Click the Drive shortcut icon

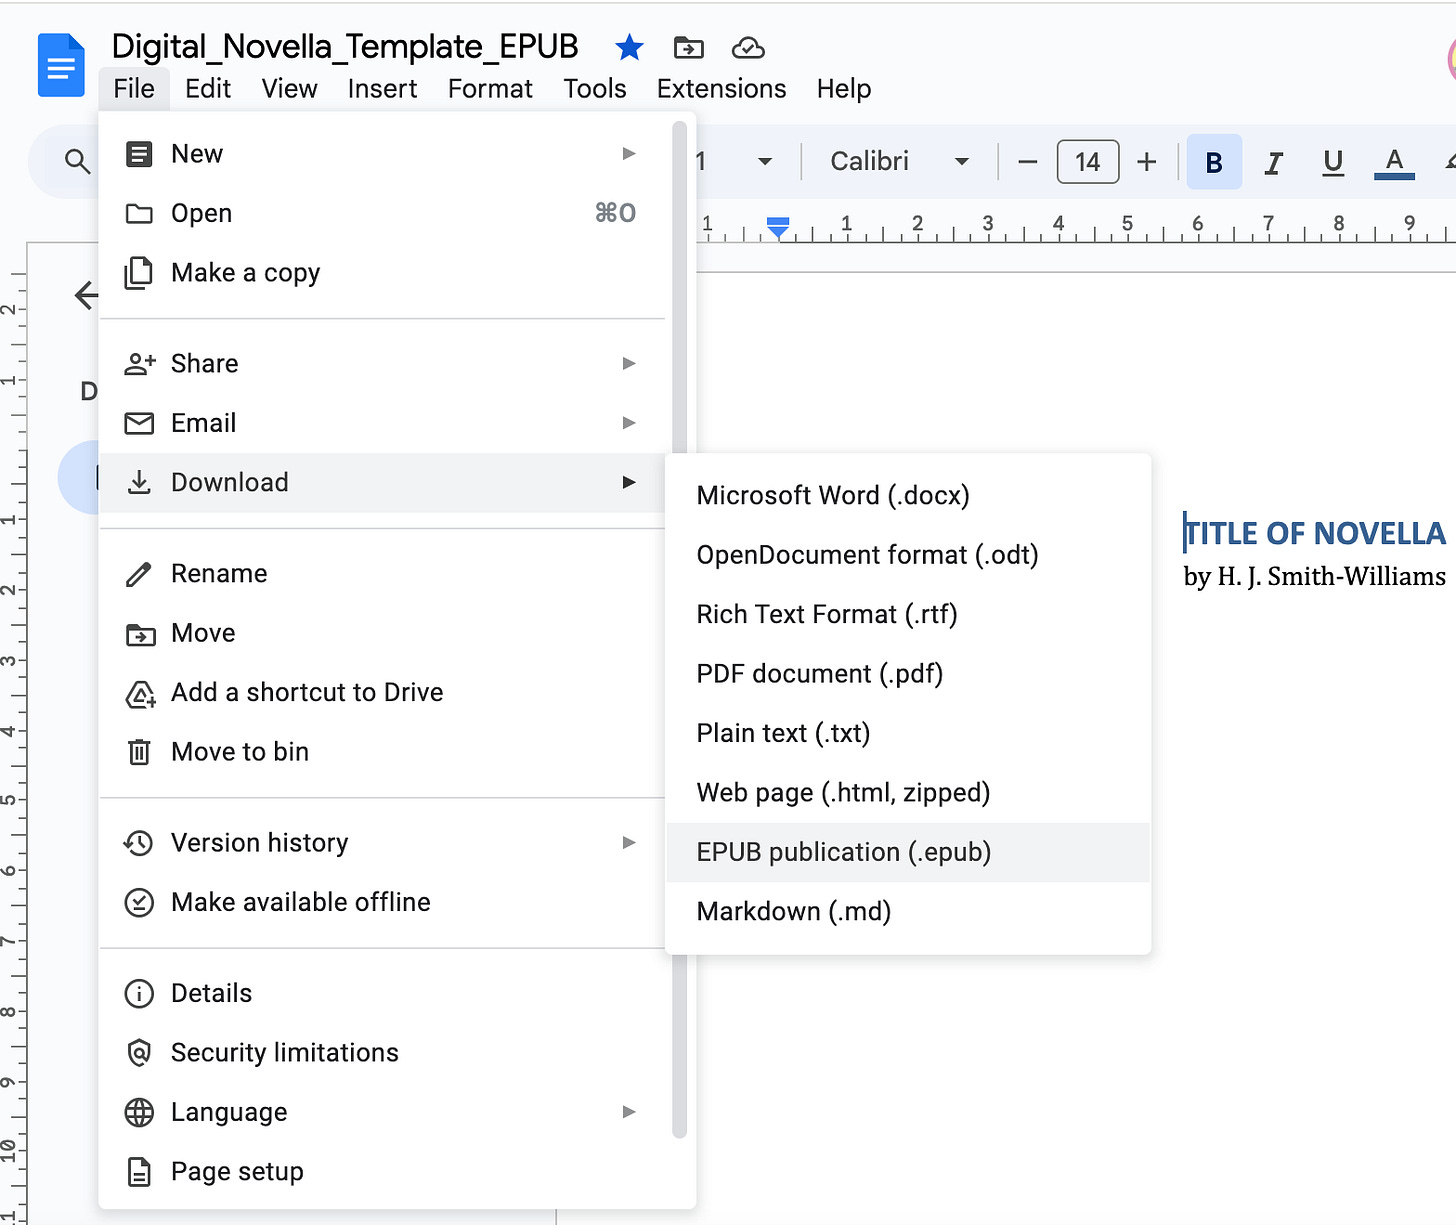[x=140, y=694]
